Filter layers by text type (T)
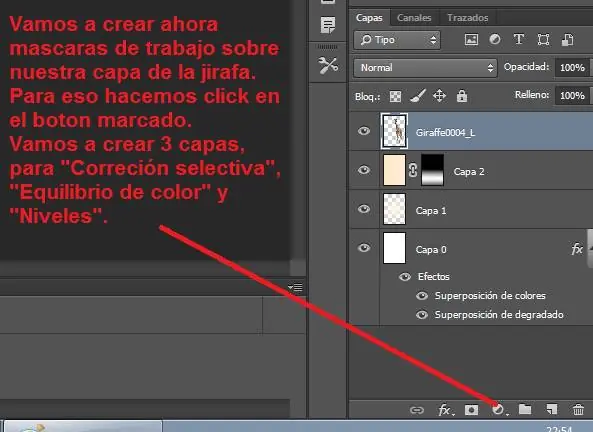The image size is (593, 432). pos(519,39)
